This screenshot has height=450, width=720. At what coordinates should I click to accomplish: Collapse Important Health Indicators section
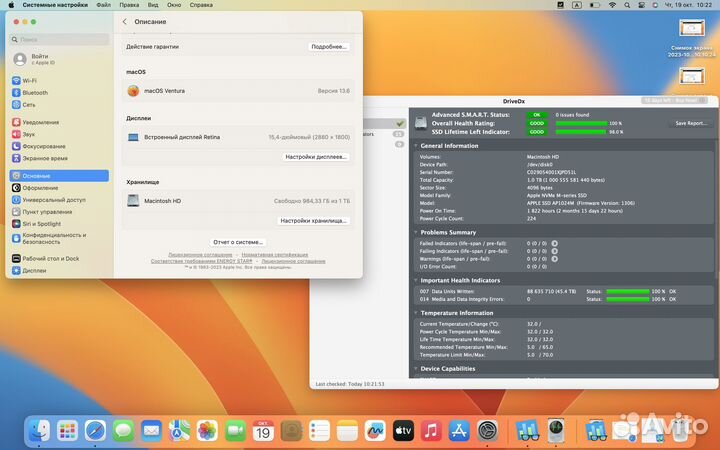point(416,280)
